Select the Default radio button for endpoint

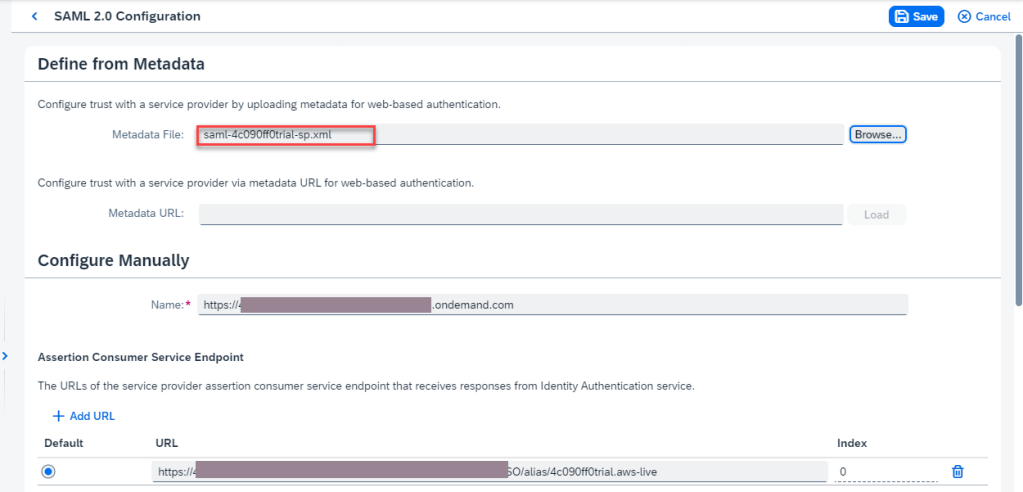[x=49, y=472]
